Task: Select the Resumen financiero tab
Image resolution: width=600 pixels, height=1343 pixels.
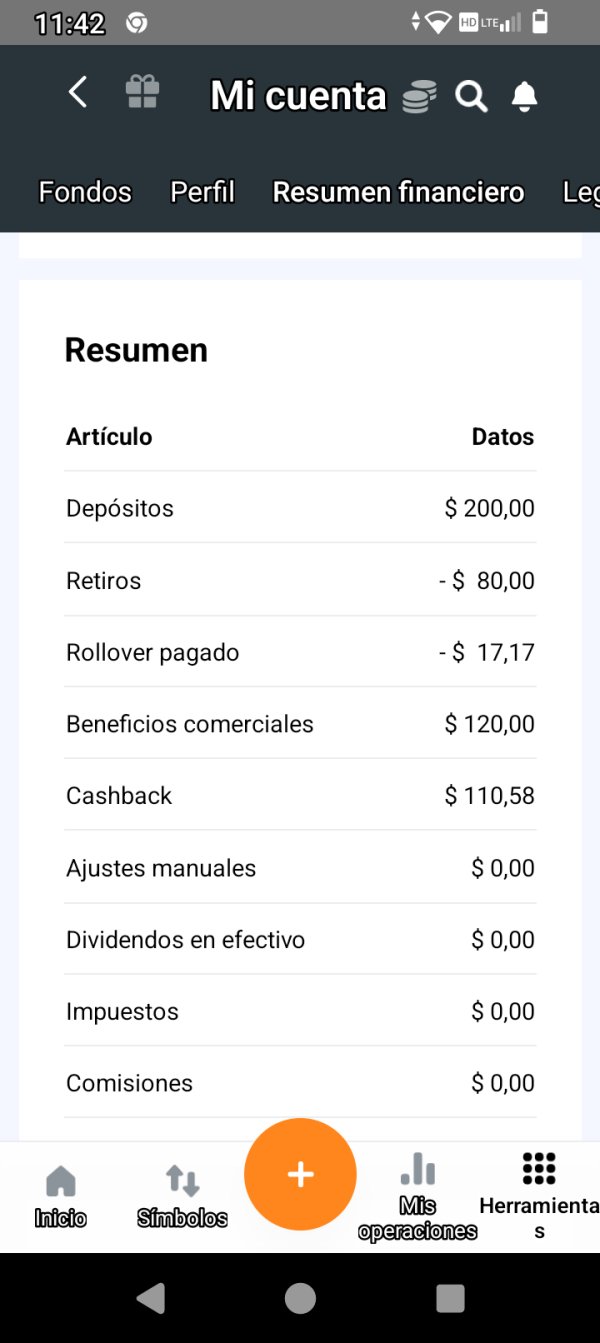Action: (x=398, y=192)
